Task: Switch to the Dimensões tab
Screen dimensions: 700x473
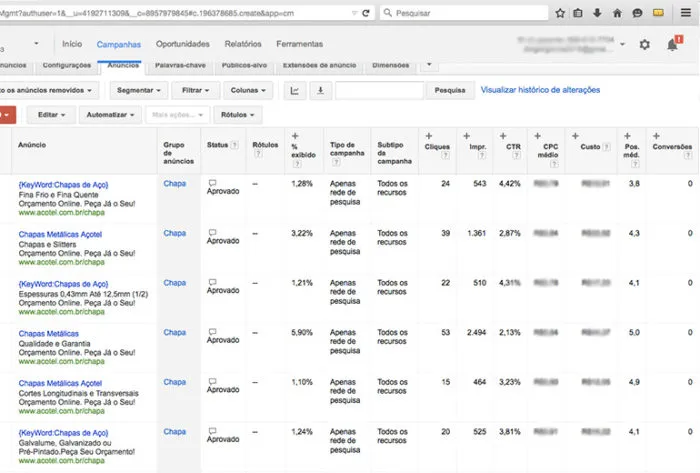Action: click(x=391, y=66)
